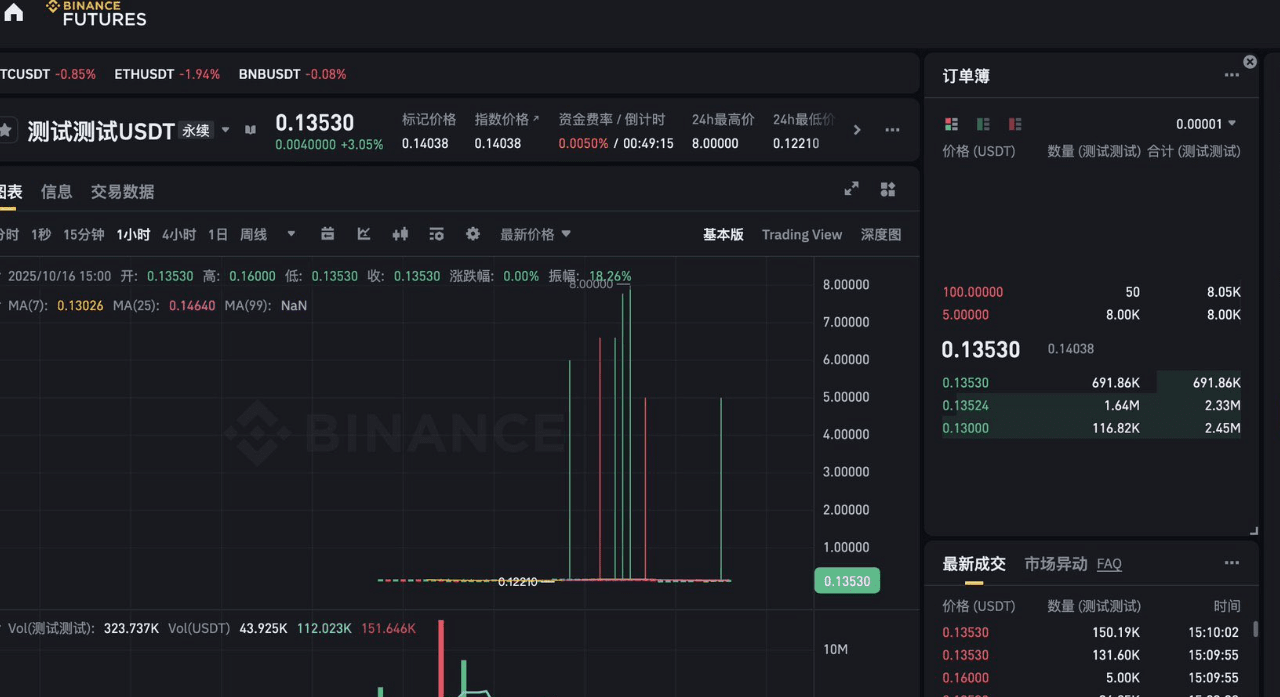The width and height of the screenshot is (1280, 697).
Task: Select the 周线 timeframe
Action: click(254, 234)
